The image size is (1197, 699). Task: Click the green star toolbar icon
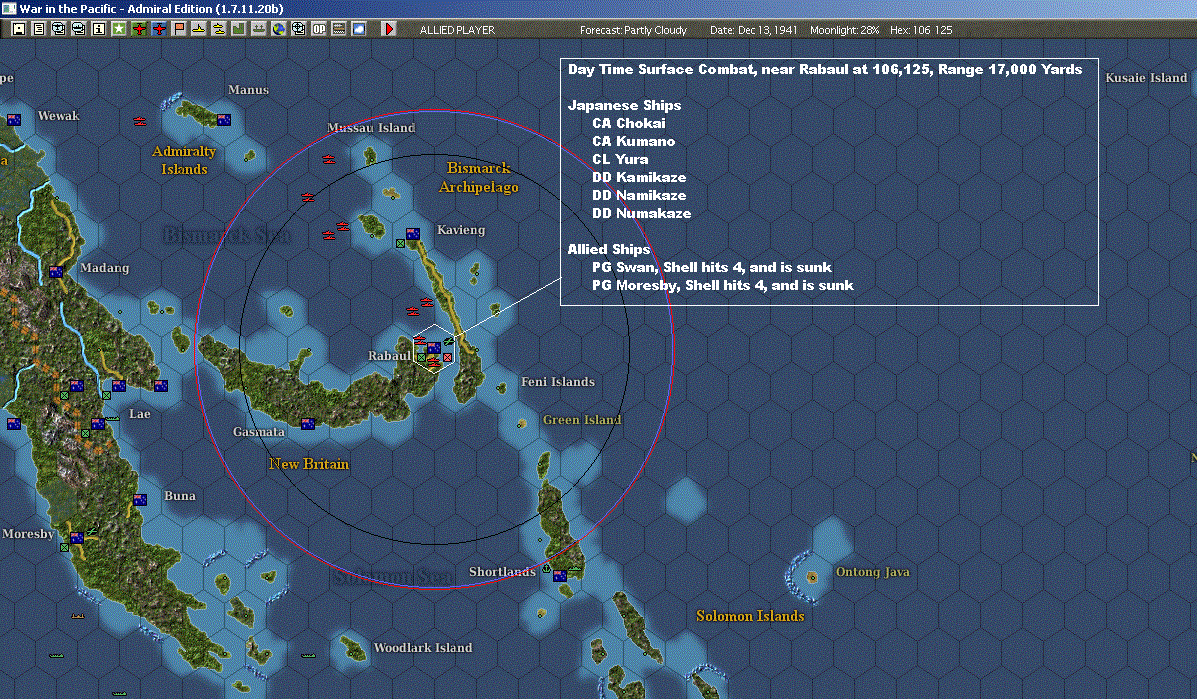[118, 29]
